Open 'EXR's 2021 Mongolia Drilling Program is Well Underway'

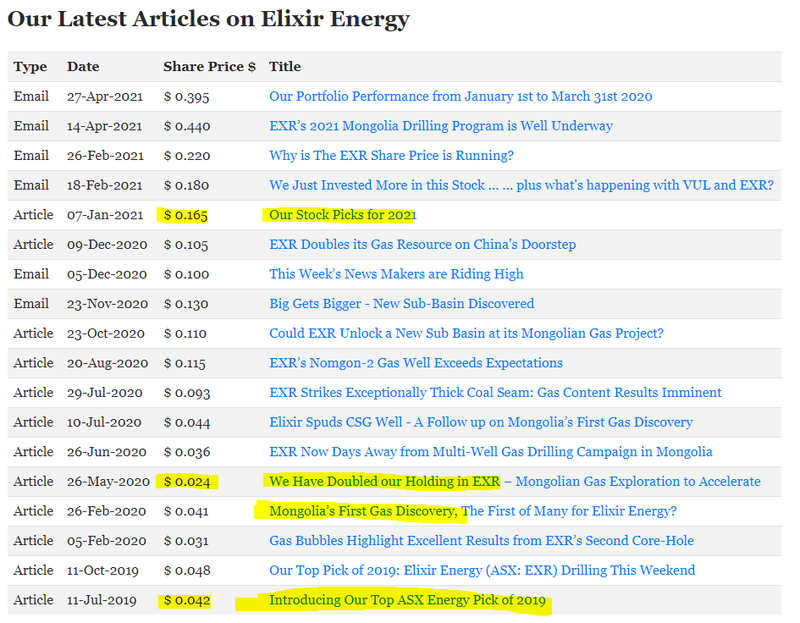tap(441, 126)
